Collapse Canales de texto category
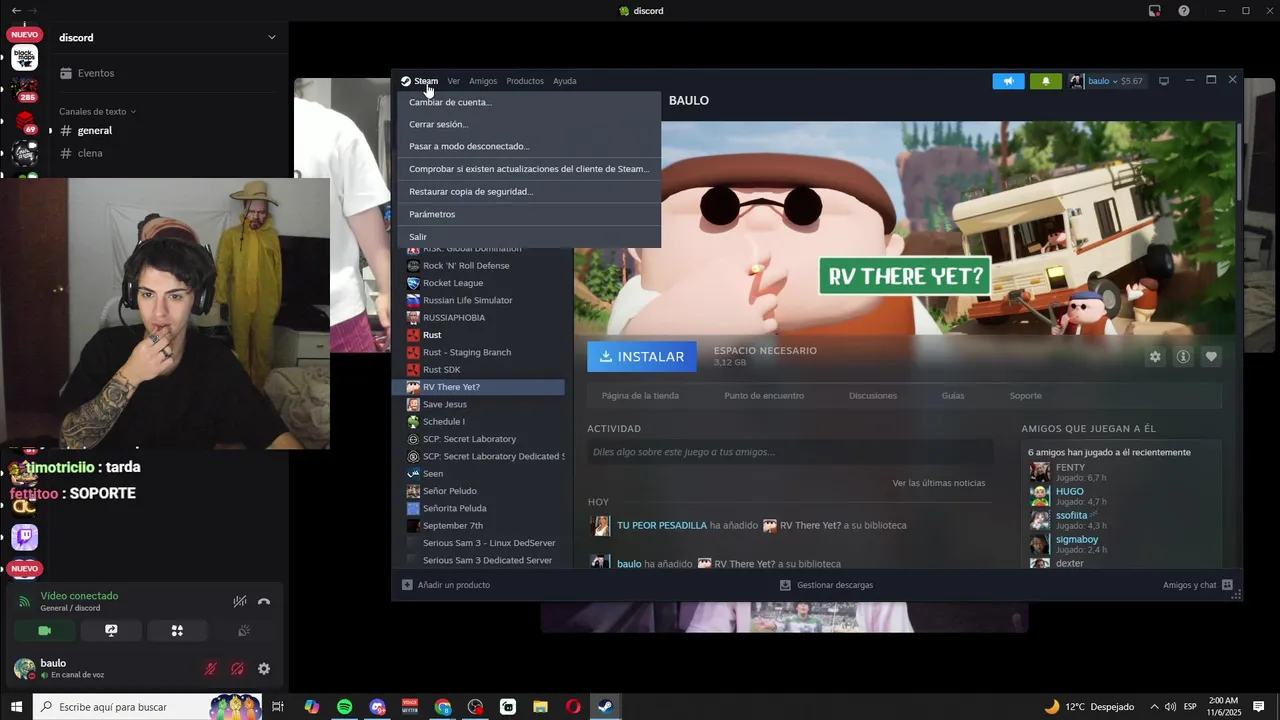 pos(97,112)
